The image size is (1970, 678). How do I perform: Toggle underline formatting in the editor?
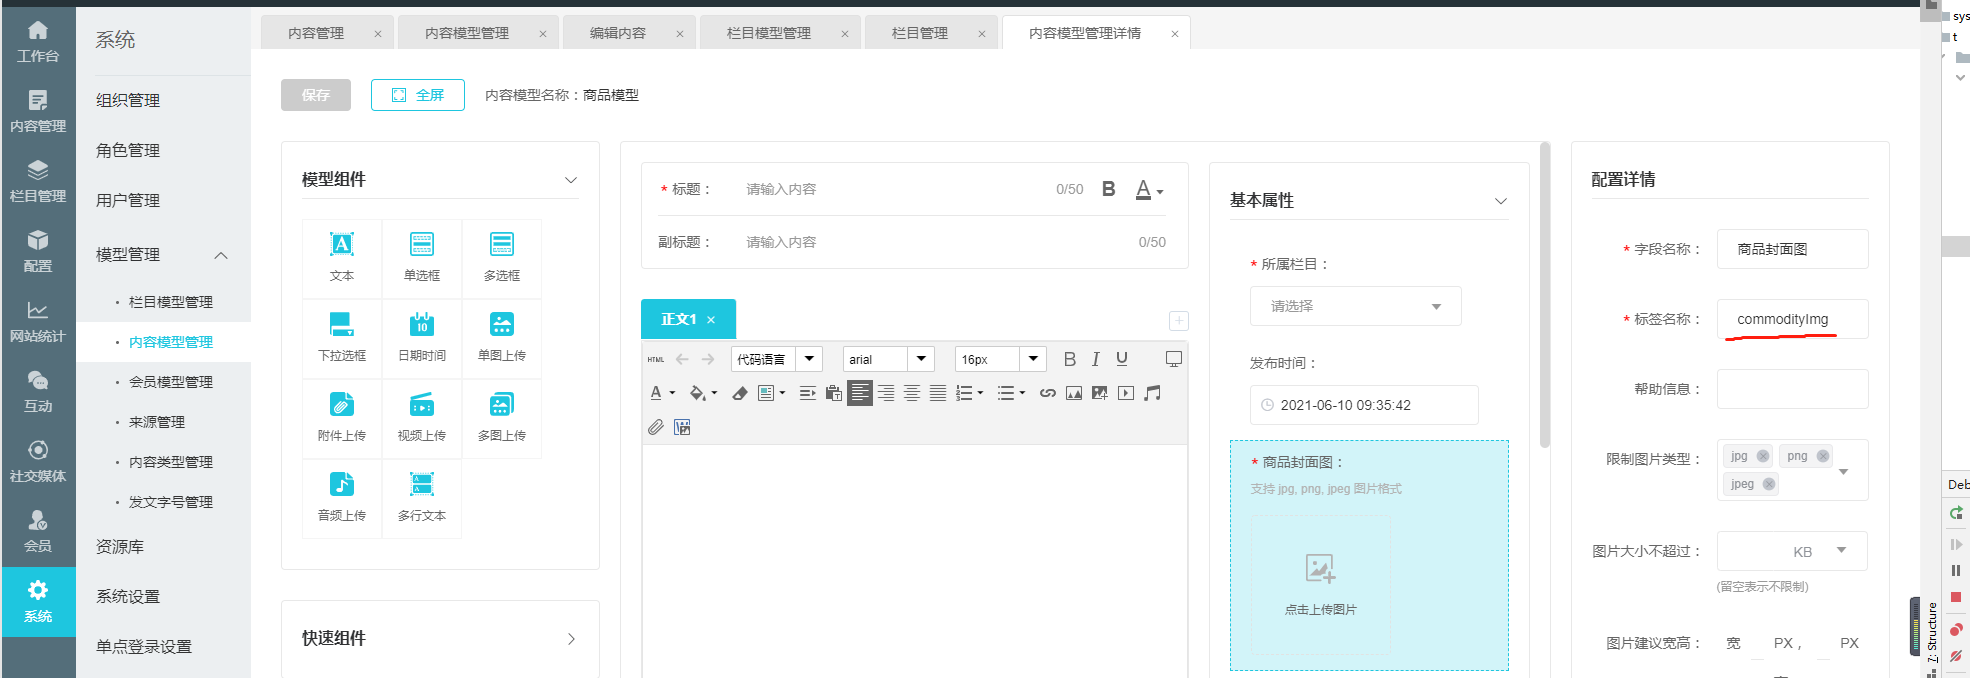pos(1121,359)
